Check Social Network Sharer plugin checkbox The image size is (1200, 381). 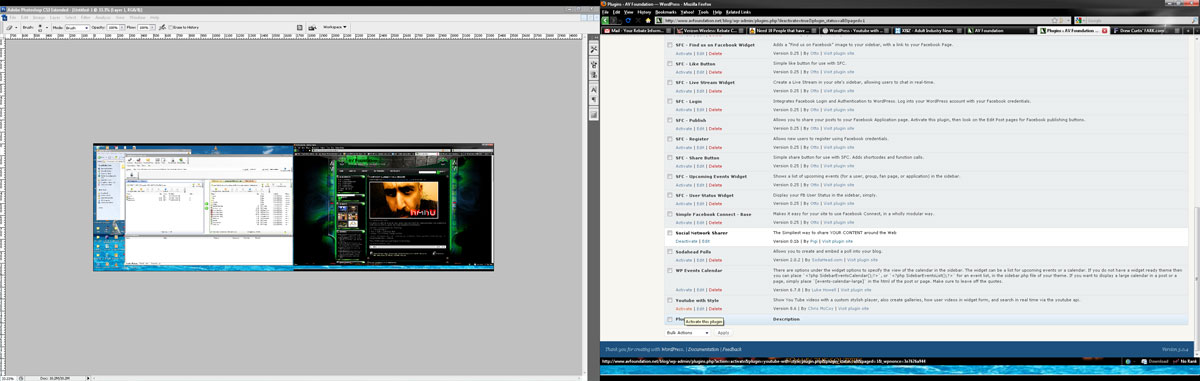(670, 233)
